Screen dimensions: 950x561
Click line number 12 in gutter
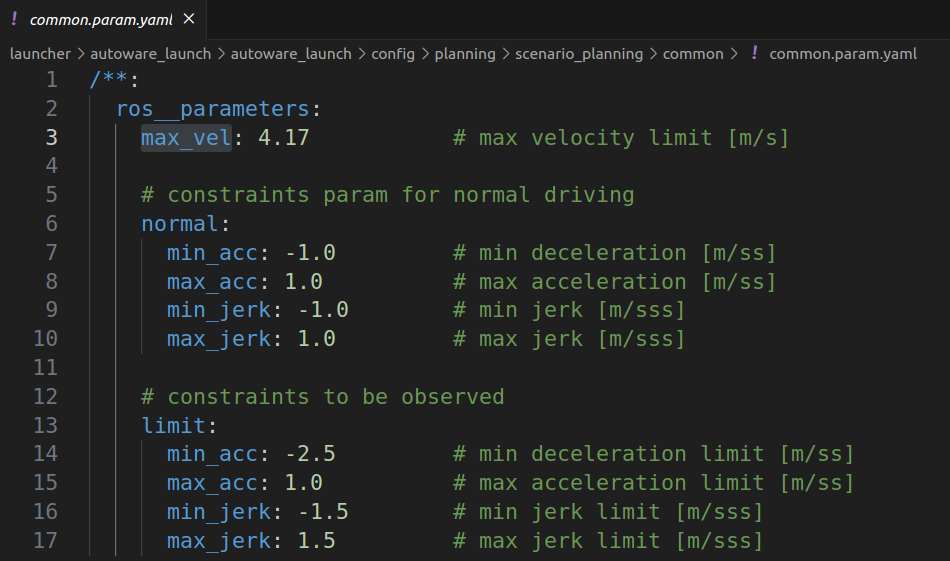click(46, 397)
